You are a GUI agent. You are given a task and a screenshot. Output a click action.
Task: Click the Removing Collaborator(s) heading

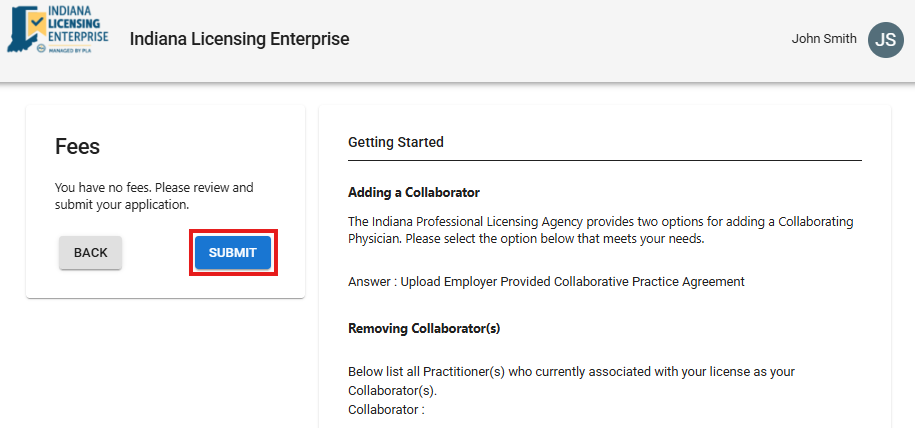(423, 327)
